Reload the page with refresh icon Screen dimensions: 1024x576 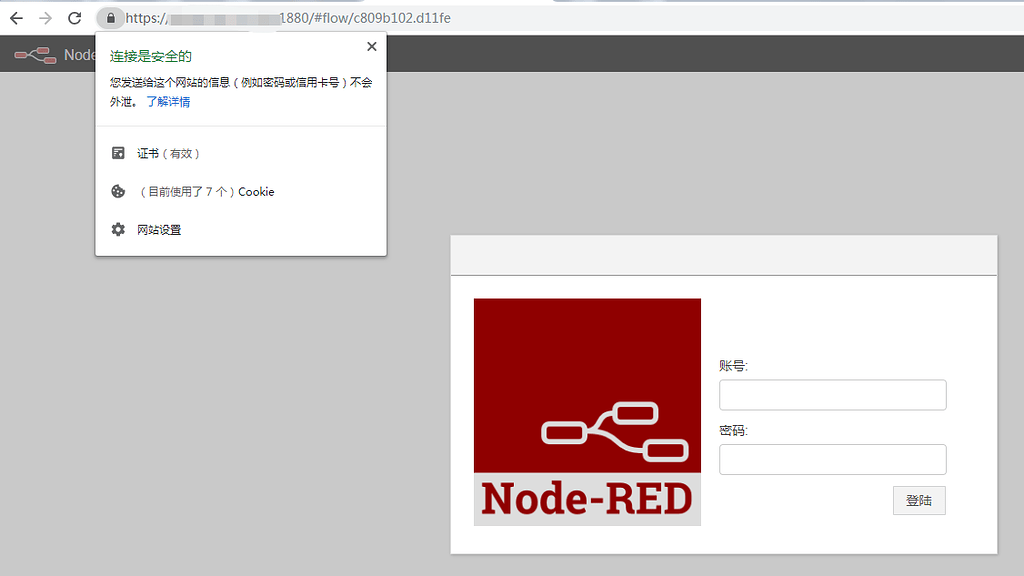(74, 18)
